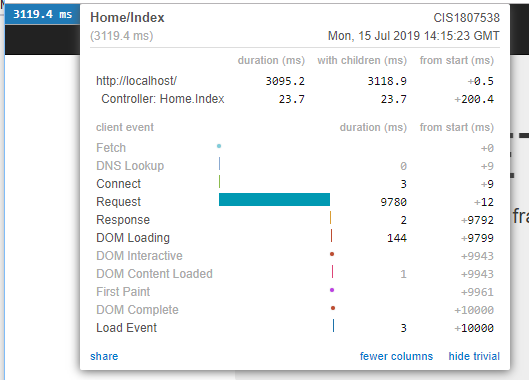Select the Home/Index title
Screen dimensions: 529x380
coord(127,18)
